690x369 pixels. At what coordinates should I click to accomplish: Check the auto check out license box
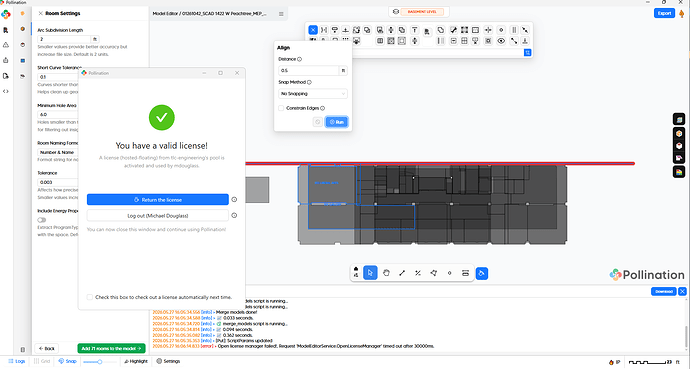[x=90, y=297]
